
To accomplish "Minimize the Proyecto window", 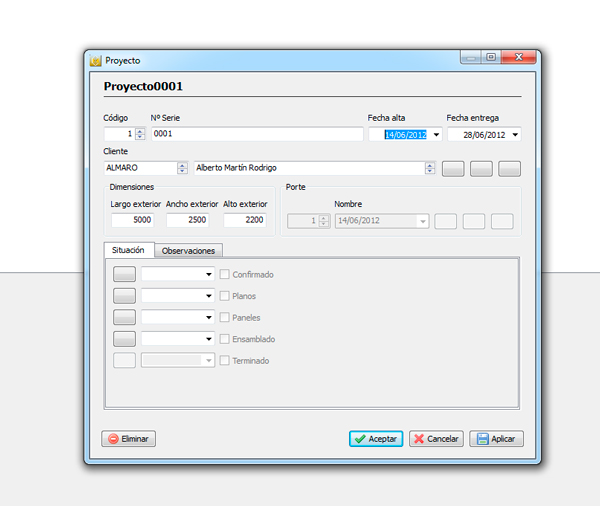I will pos(471,57).
